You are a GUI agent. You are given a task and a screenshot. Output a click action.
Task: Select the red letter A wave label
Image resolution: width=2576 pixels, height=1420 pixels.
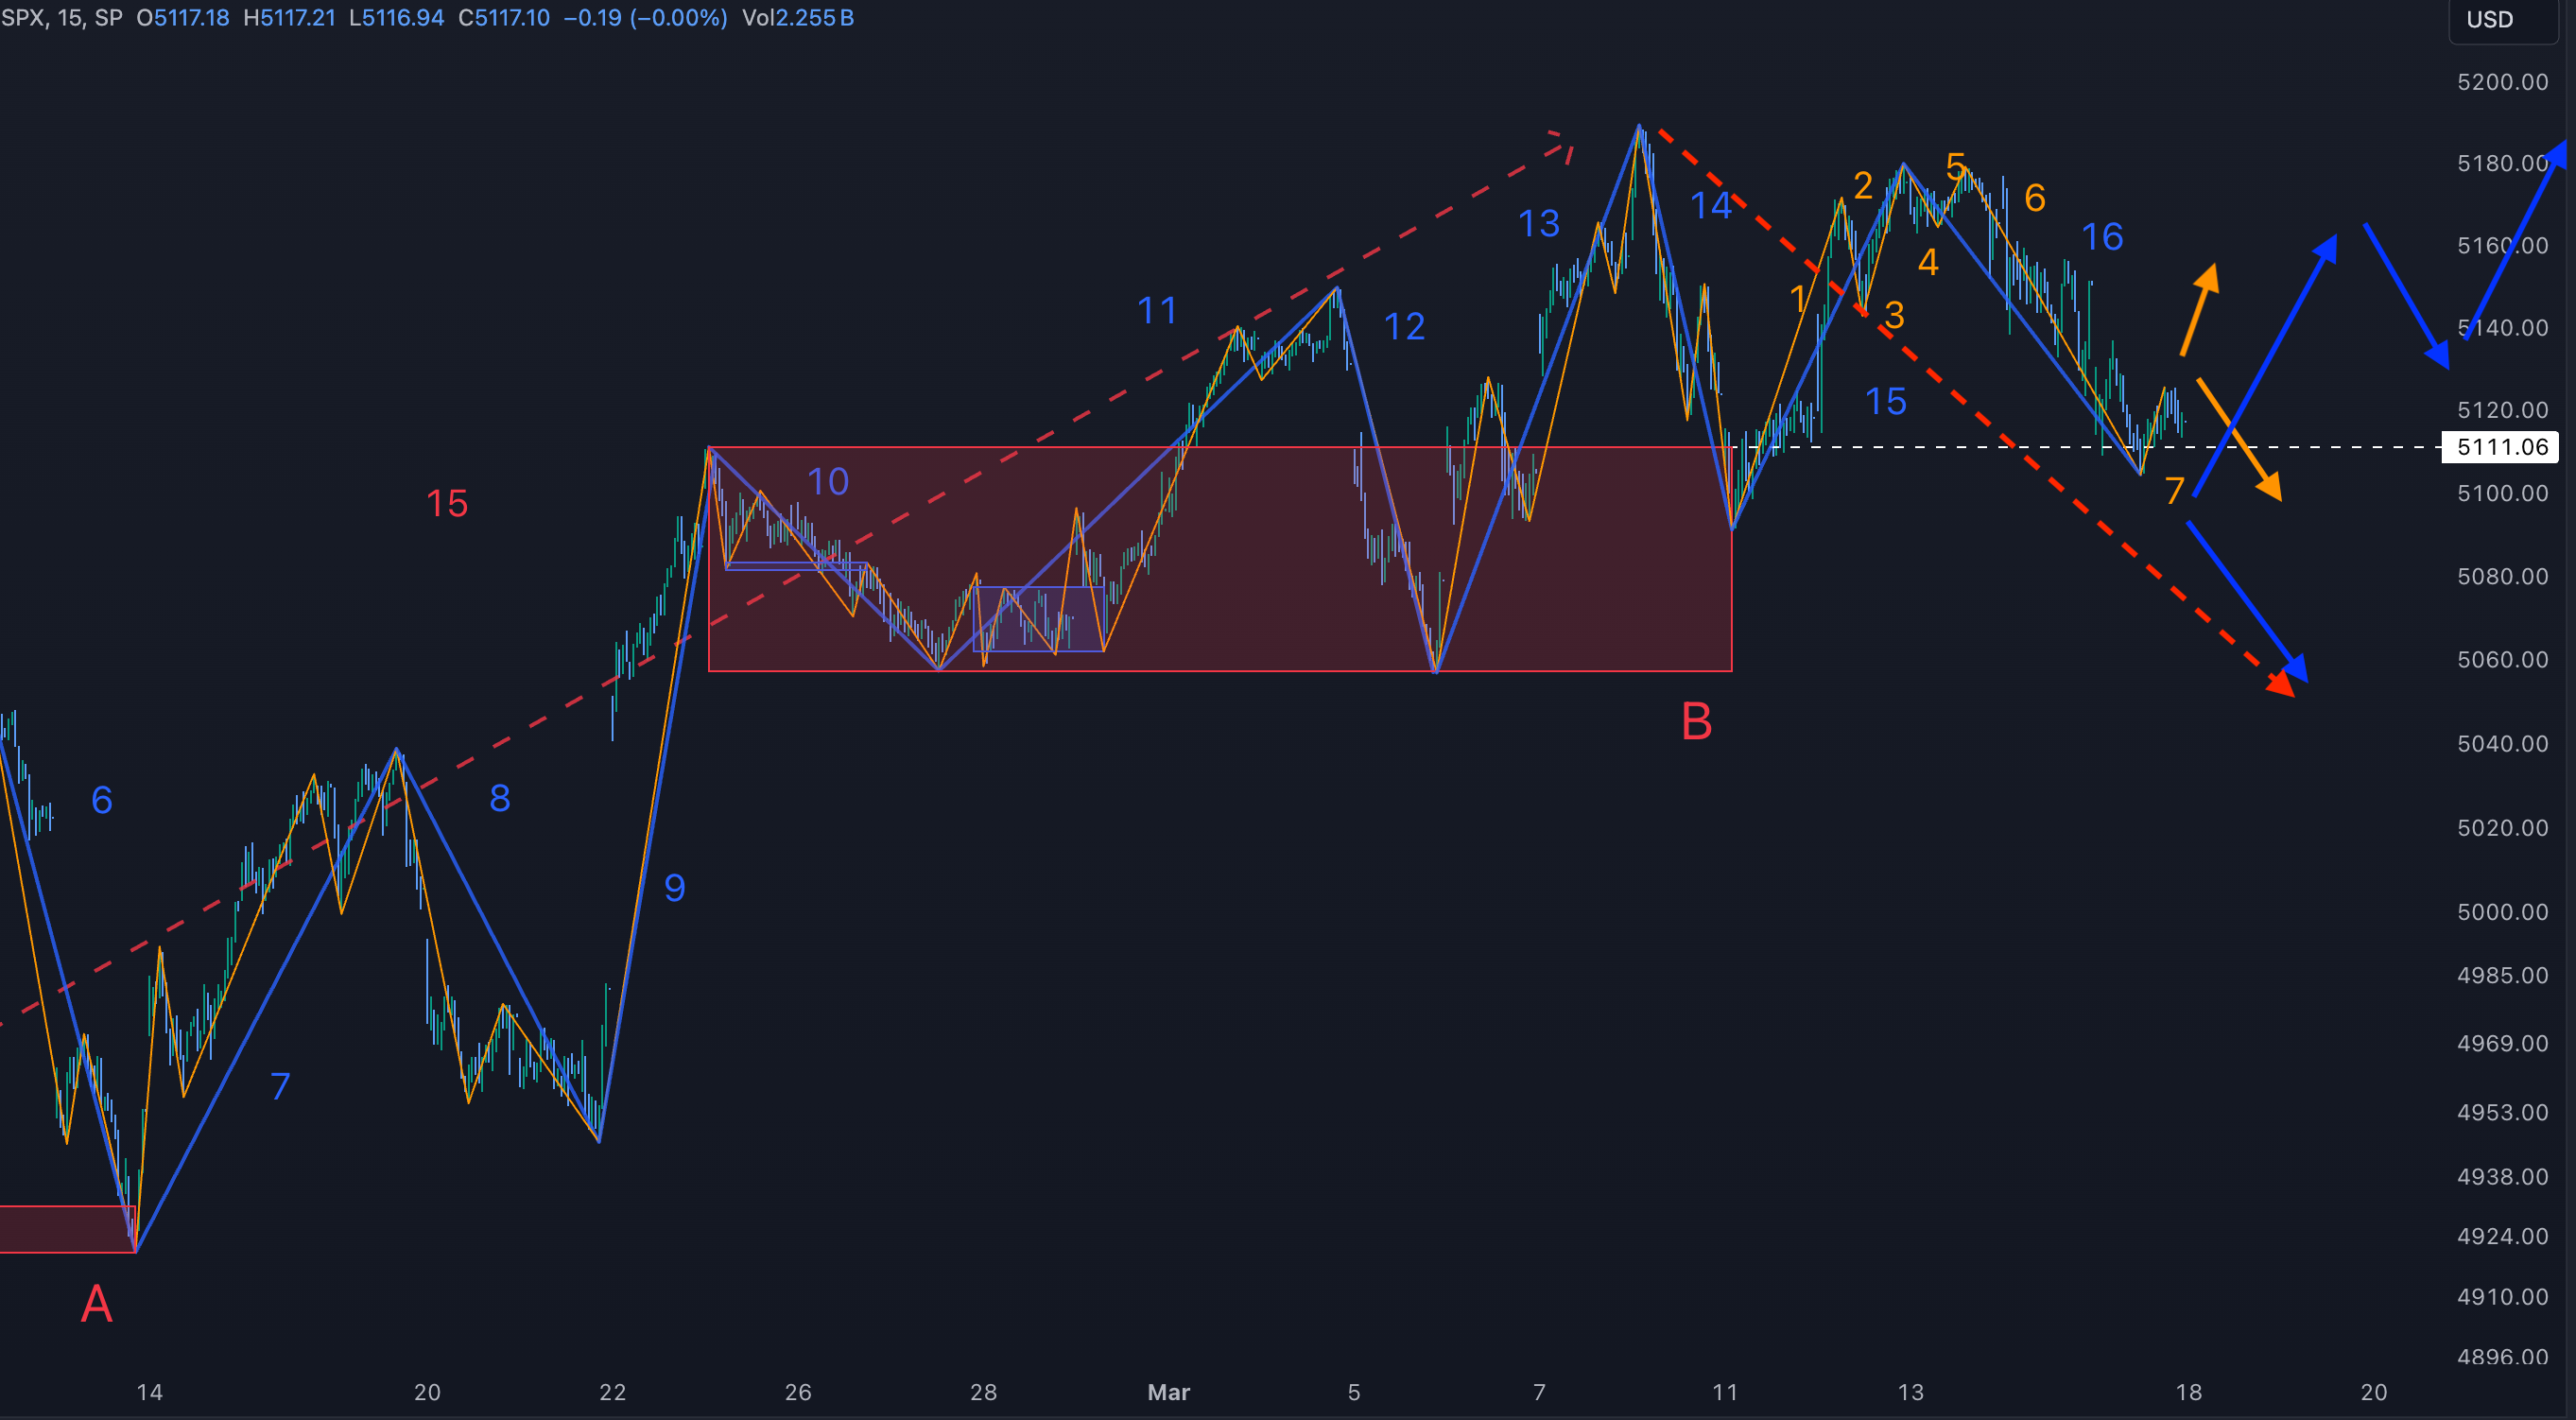click(96, 1304)
